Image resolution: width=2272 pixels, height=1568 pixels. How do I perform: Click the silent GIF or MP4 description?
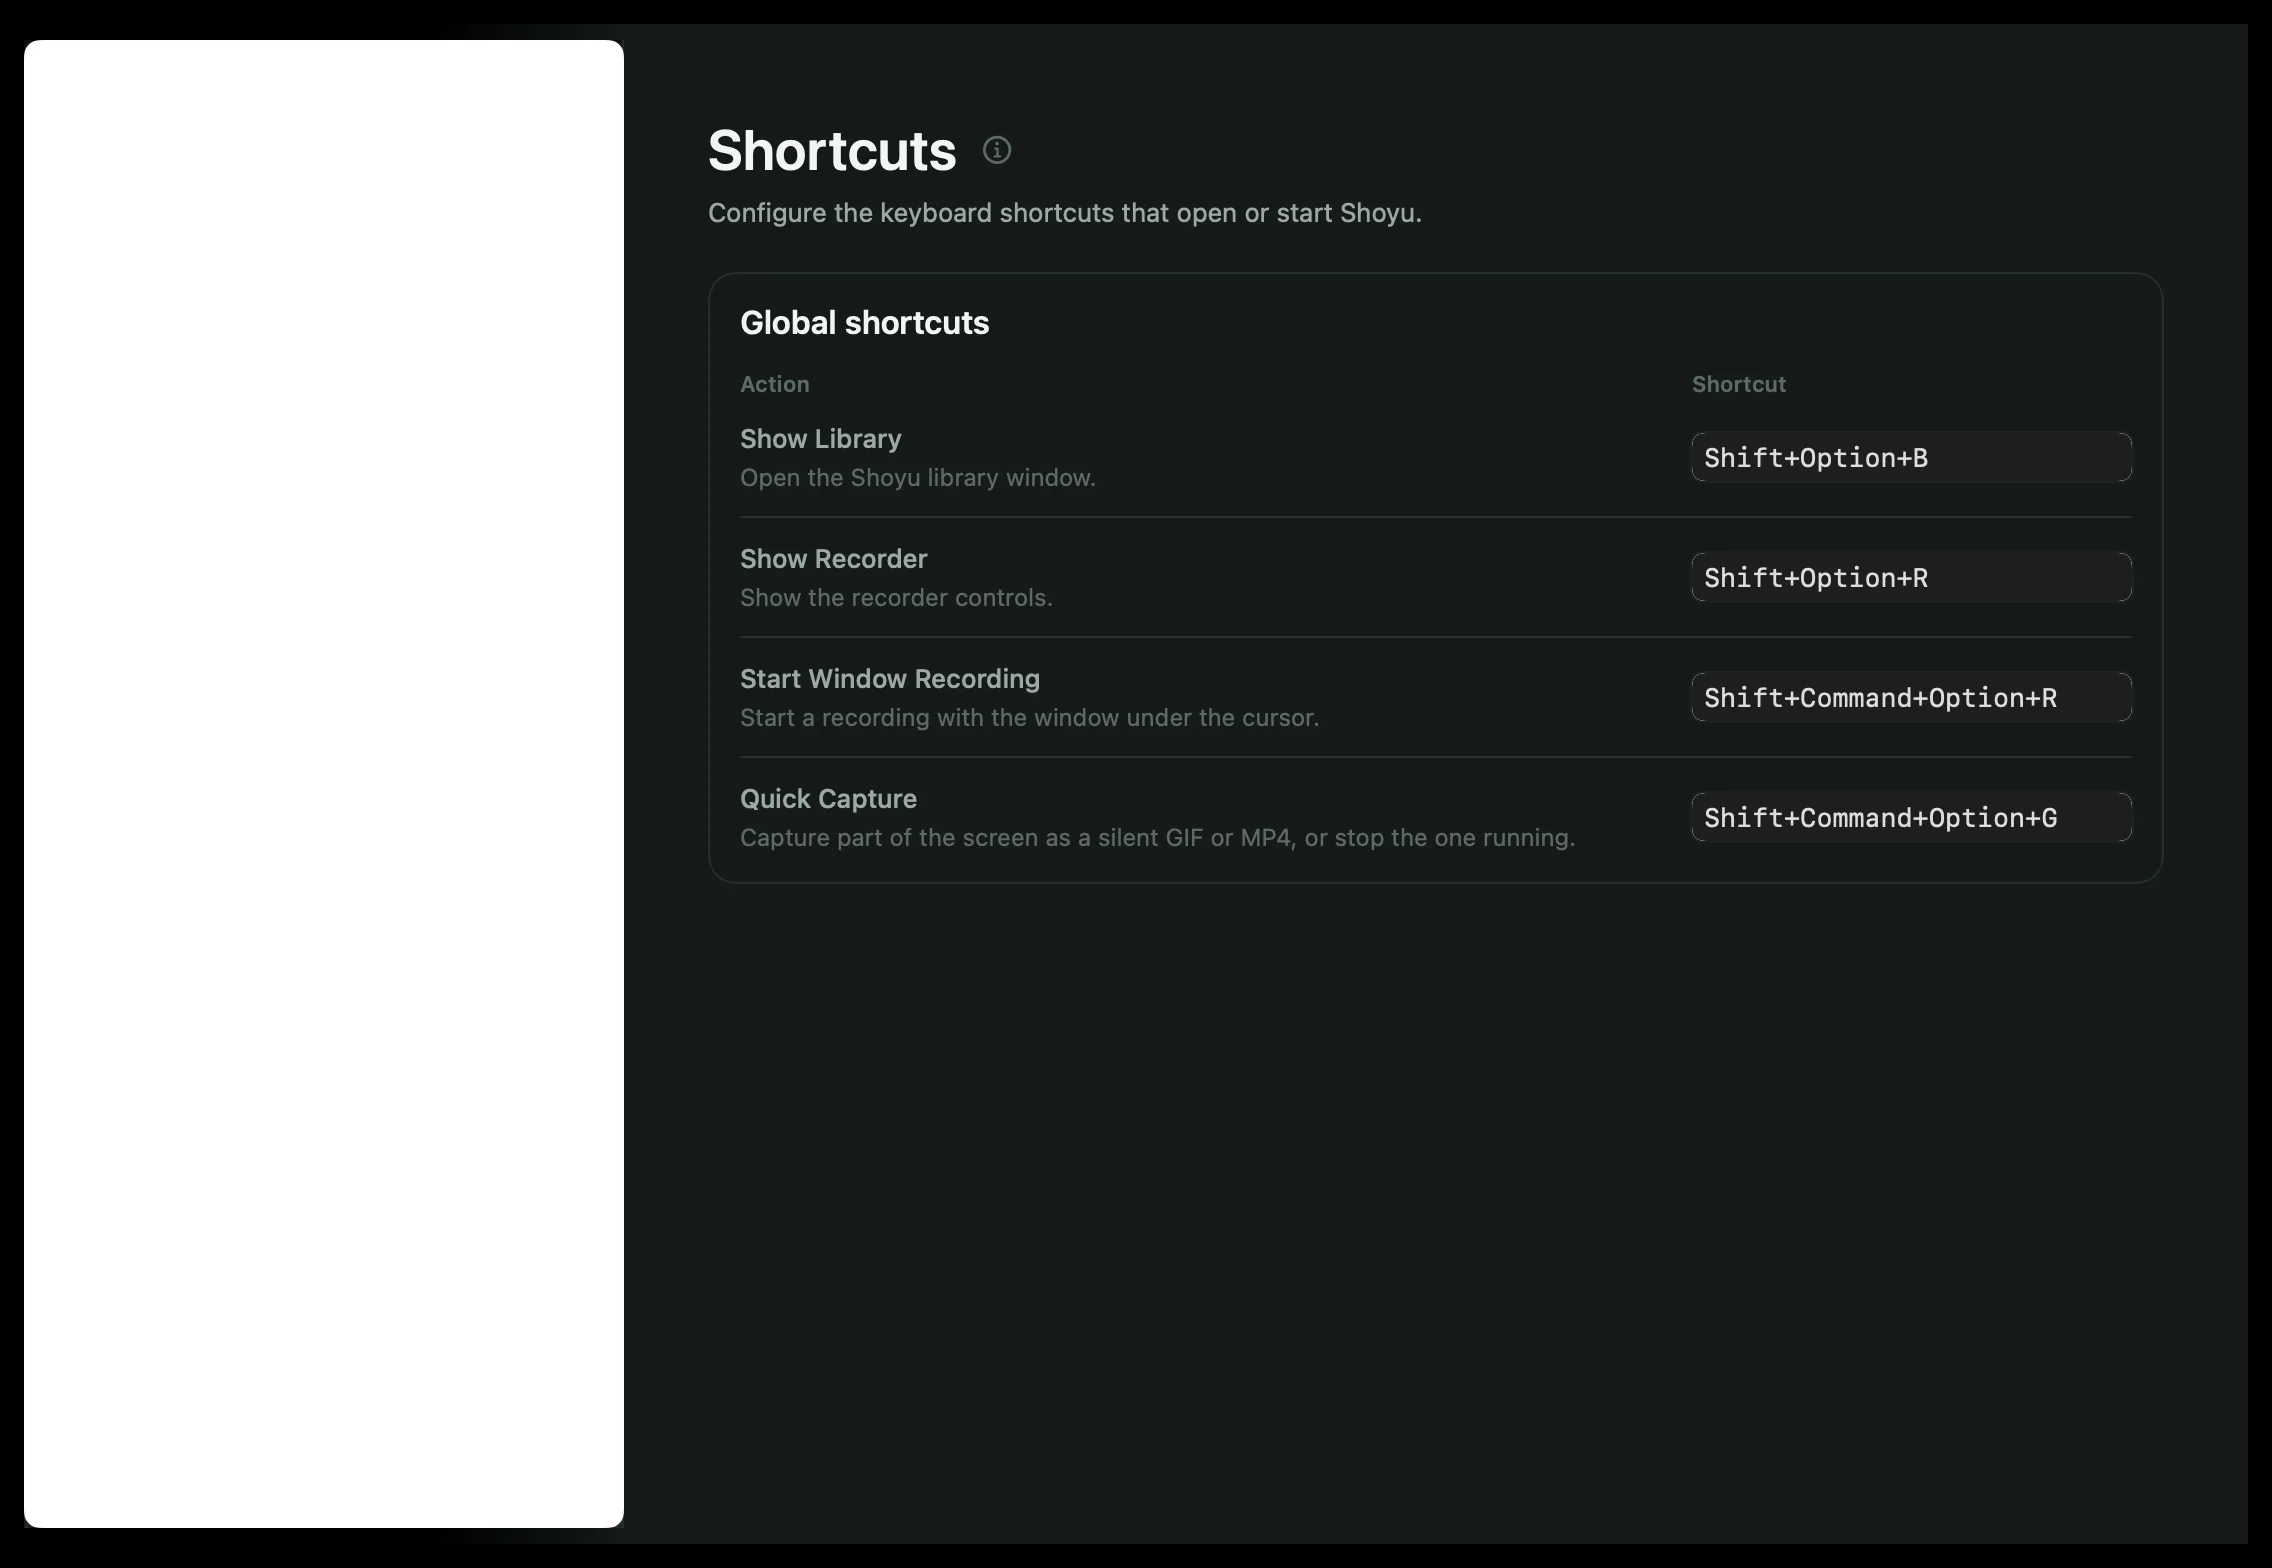click(x=1157, y=838)
